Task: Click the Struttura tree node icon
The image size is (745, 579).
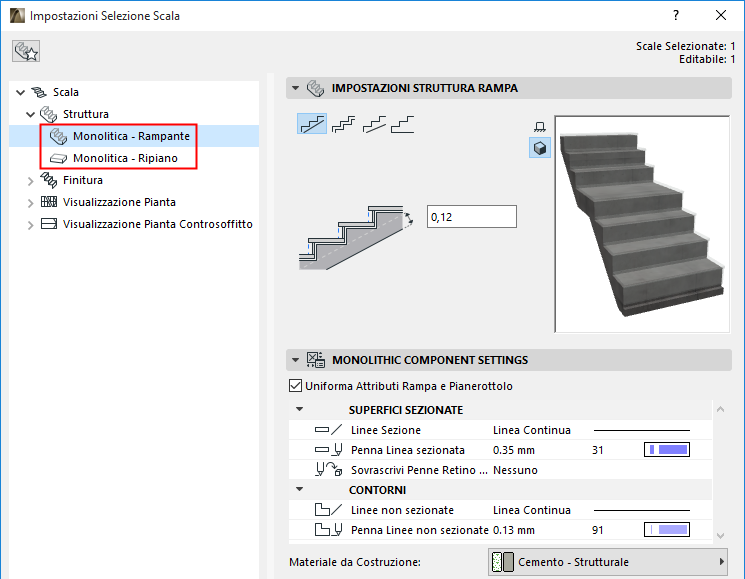Action: (x=48, y=114)
